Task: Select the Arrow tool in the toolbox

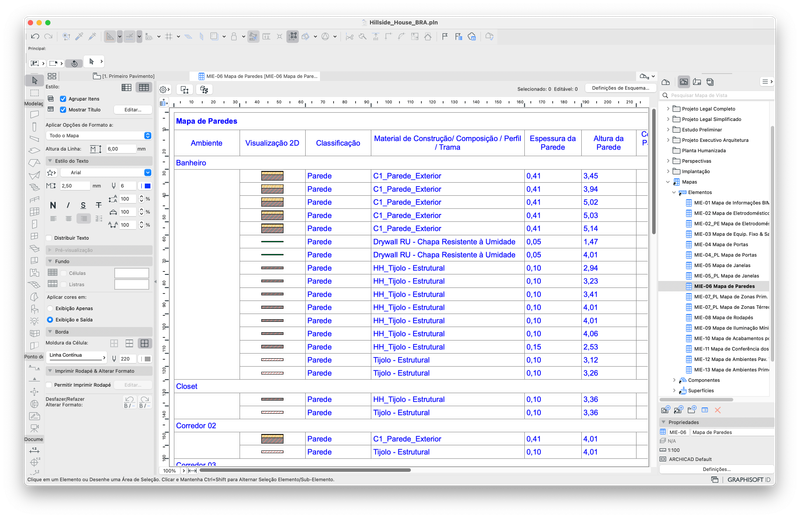Action: click(34, 80)
